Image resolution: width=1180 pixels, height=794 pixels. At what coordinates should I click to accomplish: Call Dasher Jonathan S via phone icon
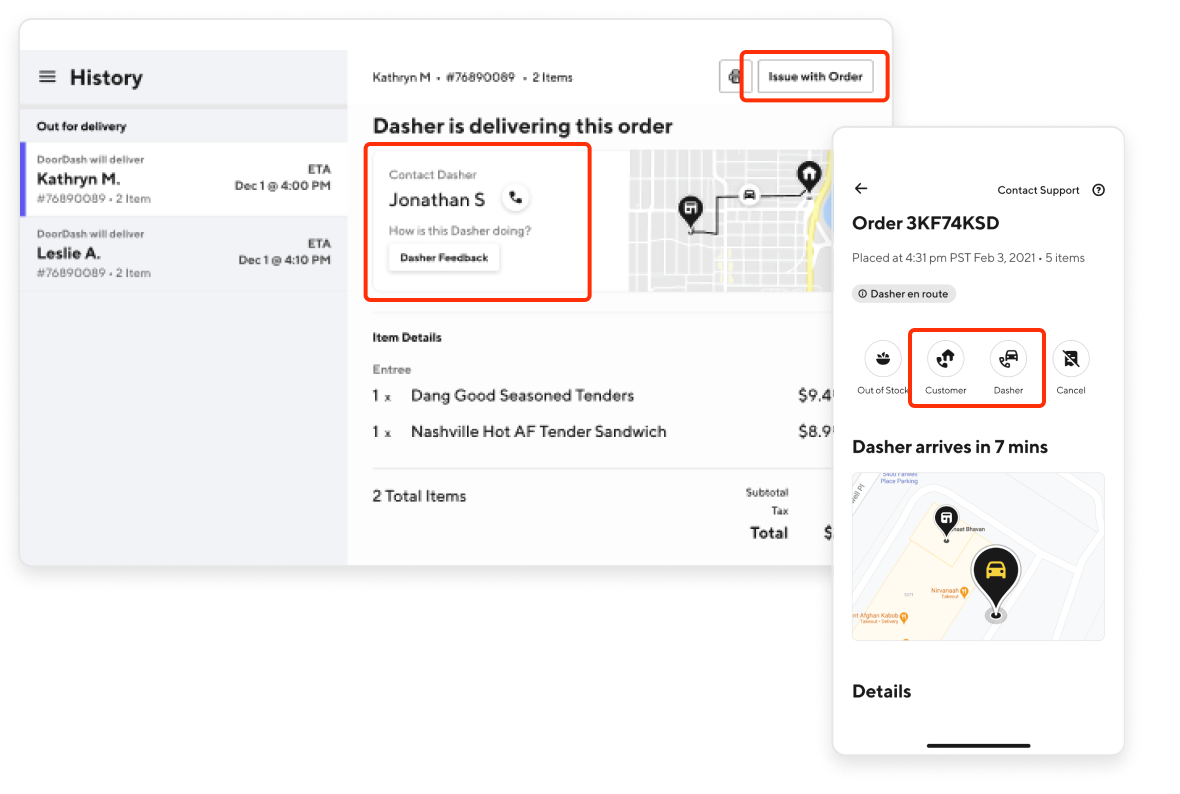515,198
